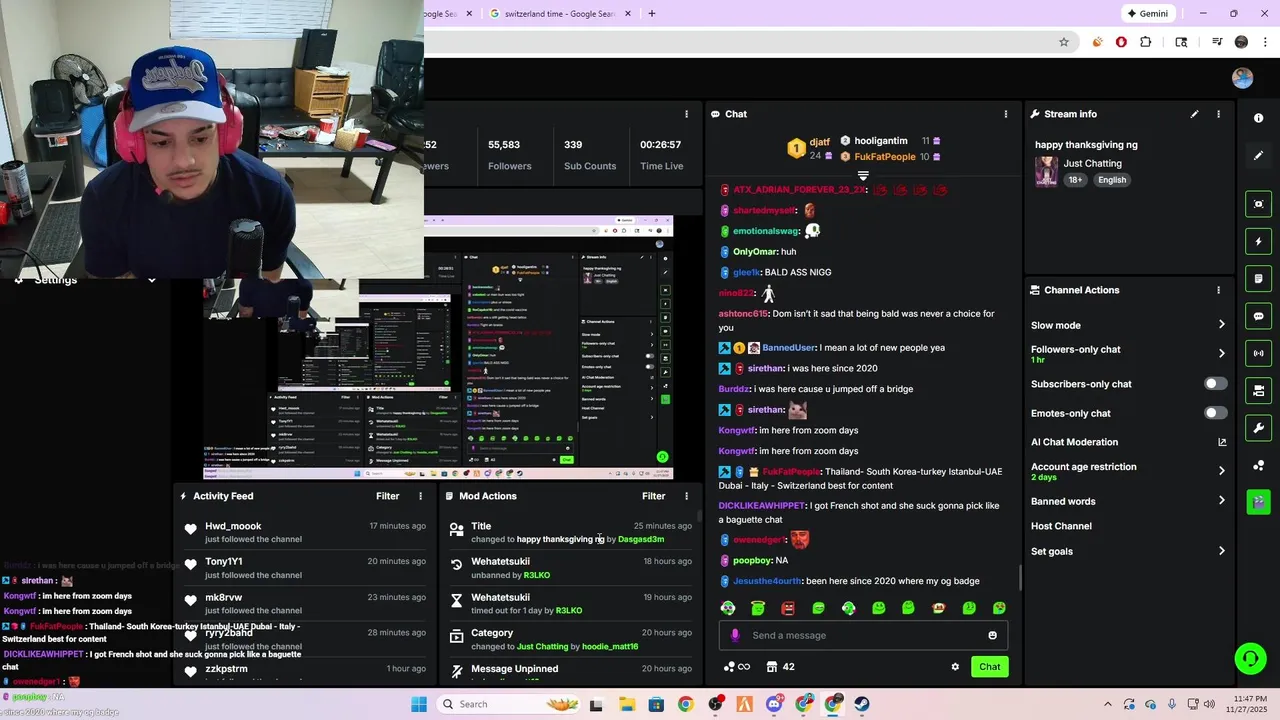
Task: Open Stream info three-dot menu
Action: pos(1218,114)
